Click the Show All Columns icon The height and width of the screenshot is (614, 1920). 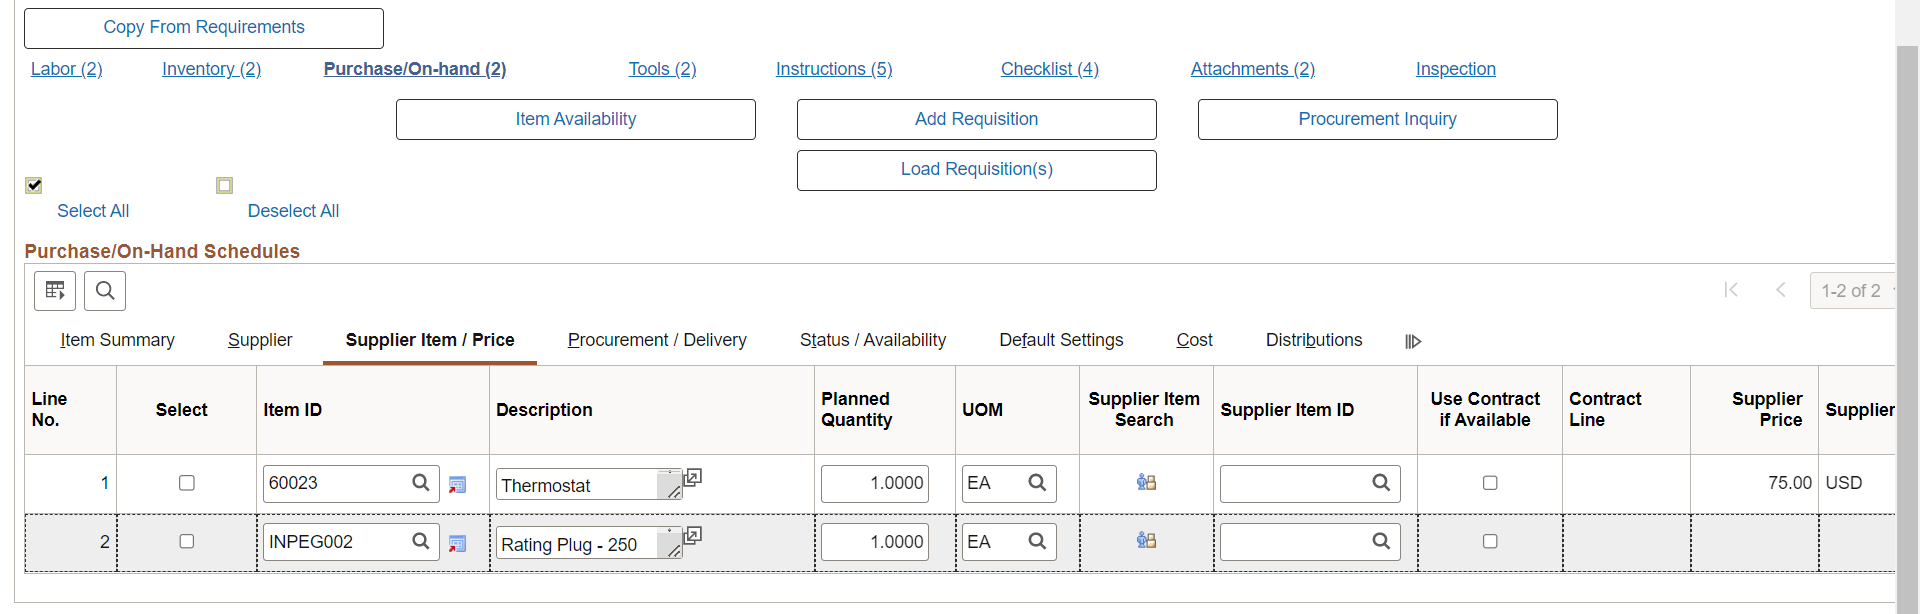[x=1413, y=341]
